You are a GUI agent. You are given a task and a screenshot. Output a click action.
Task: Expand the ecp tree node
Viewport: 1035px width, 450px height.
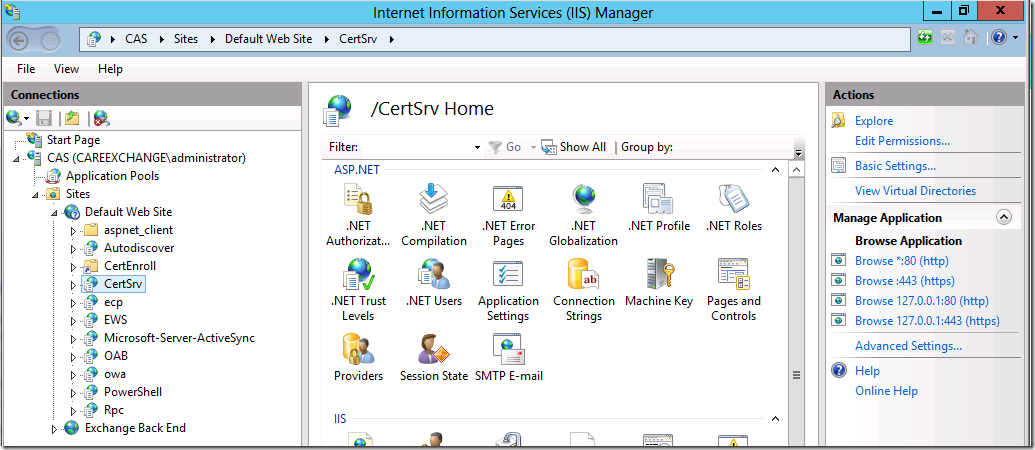(73, 302)
